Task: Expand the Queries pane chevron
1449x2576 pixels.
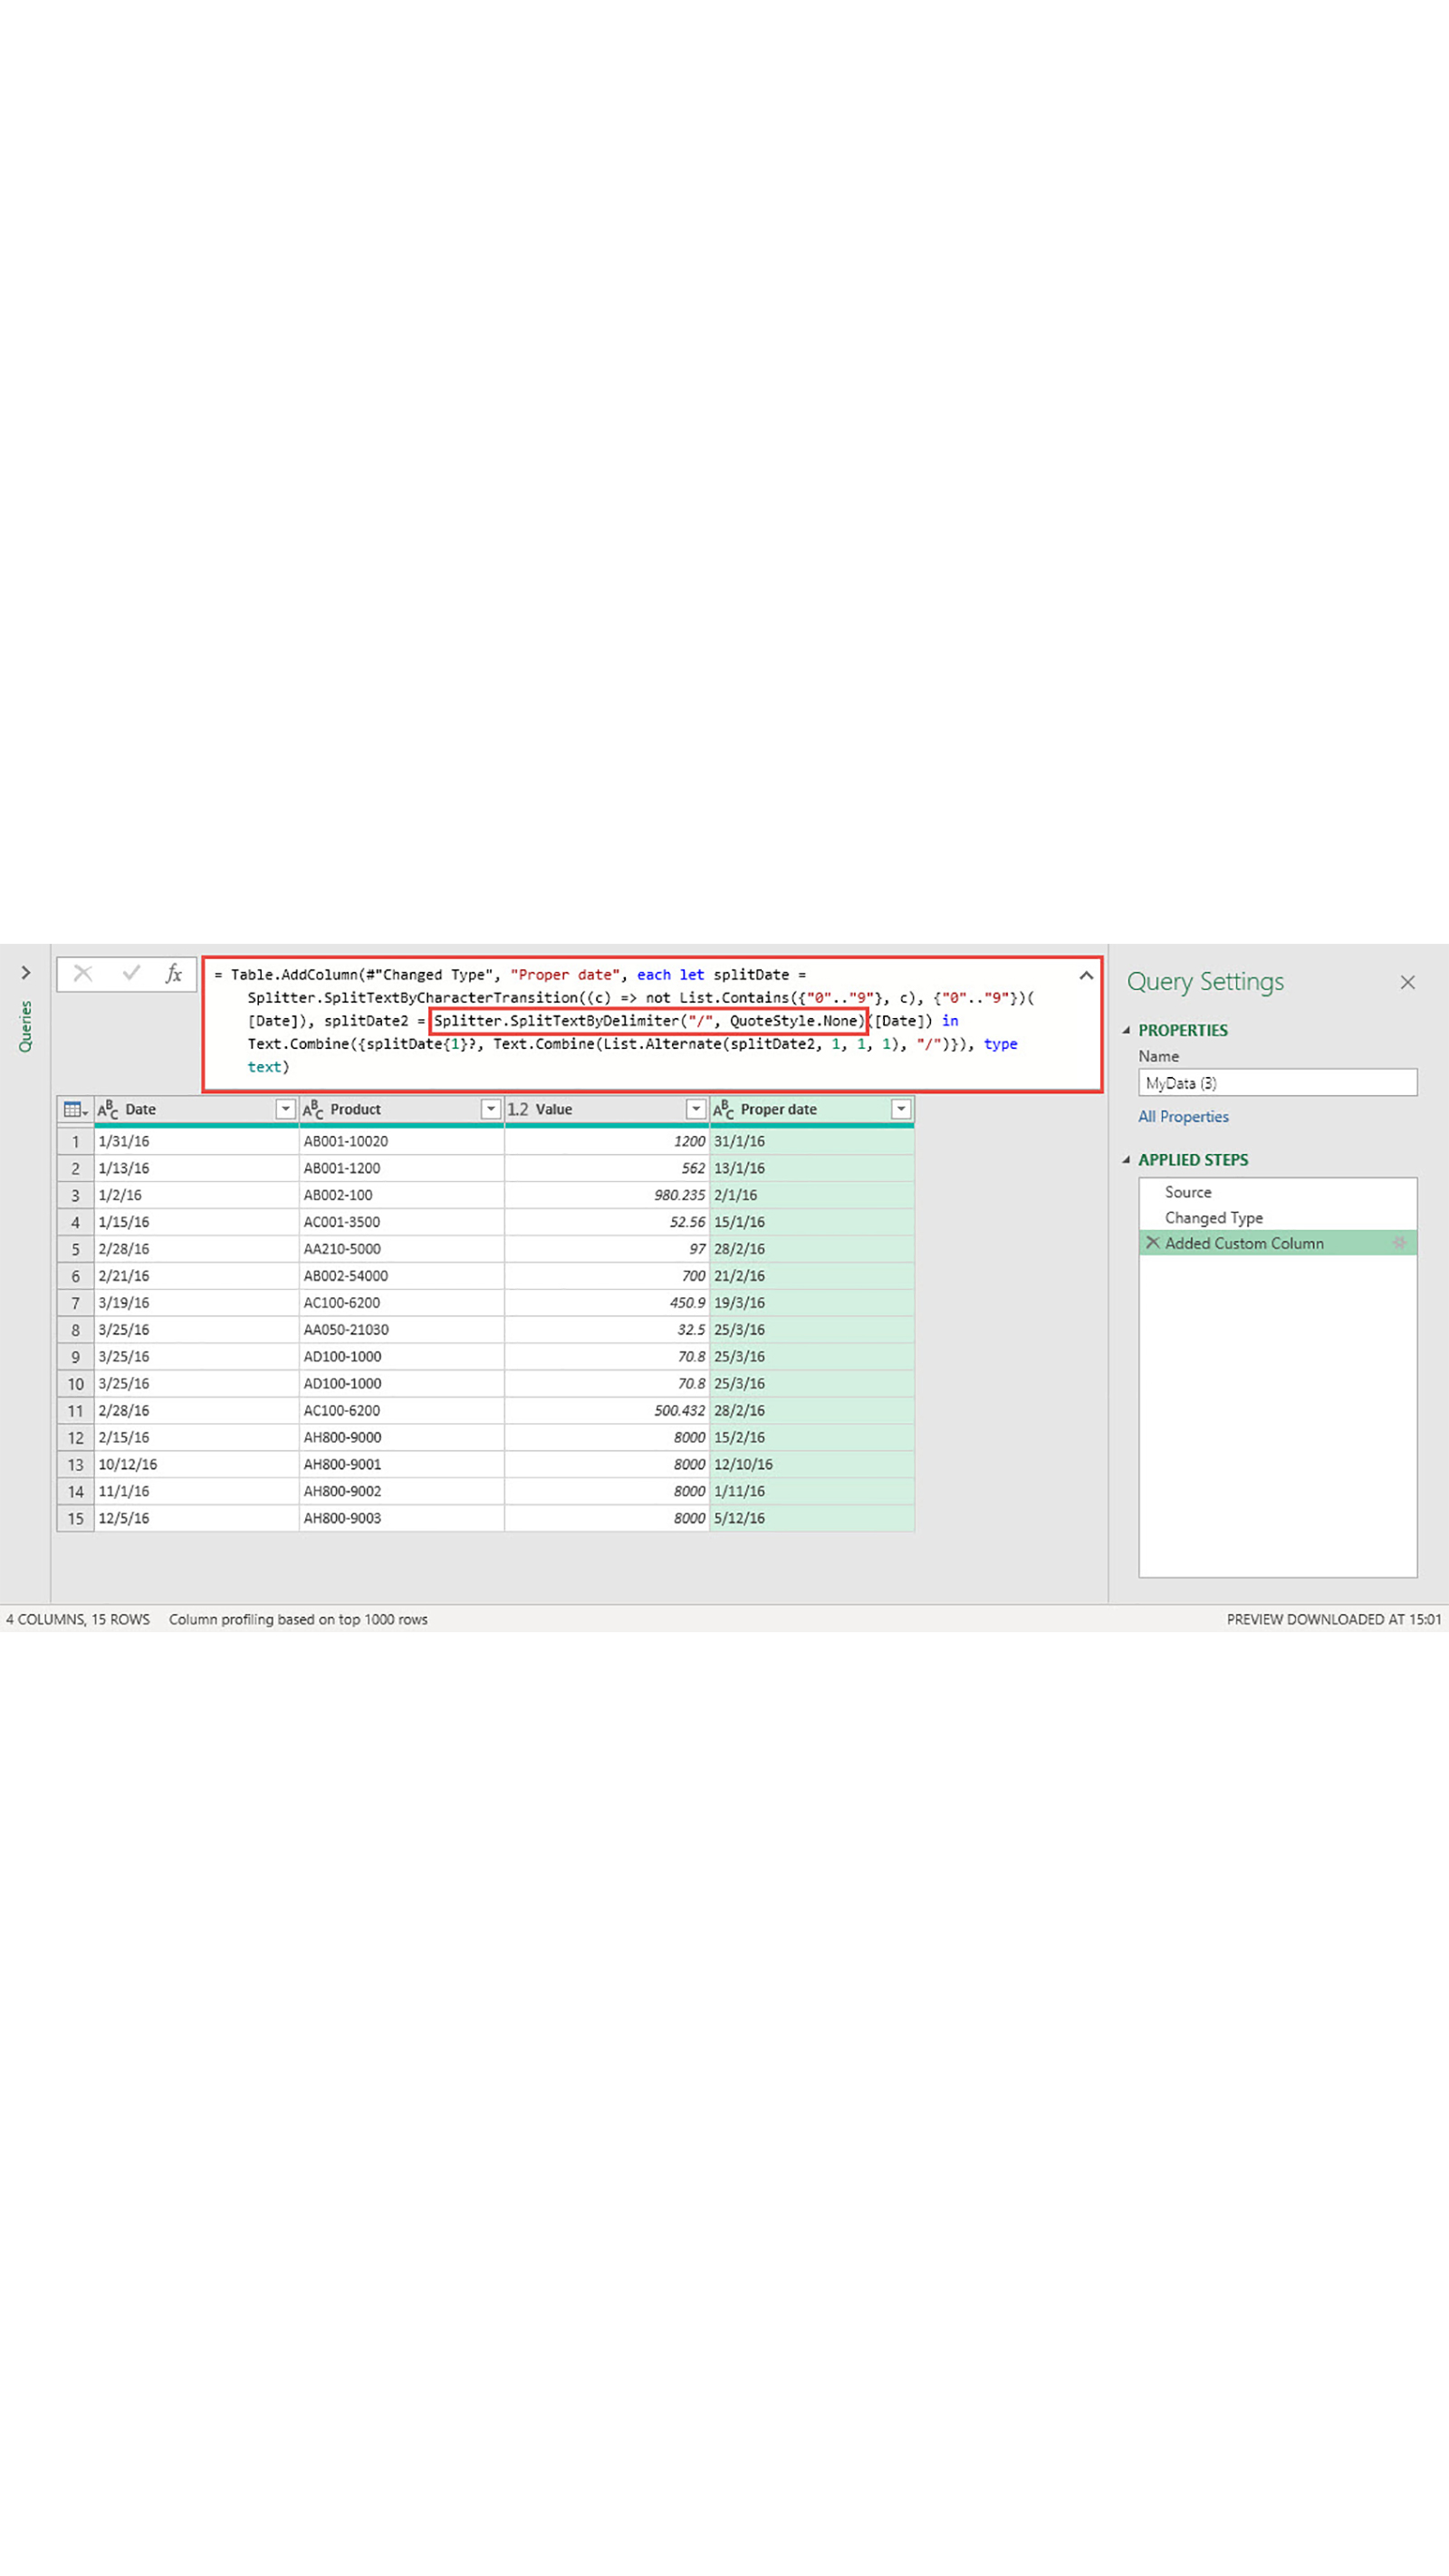Action: click(x=26, y=973)
